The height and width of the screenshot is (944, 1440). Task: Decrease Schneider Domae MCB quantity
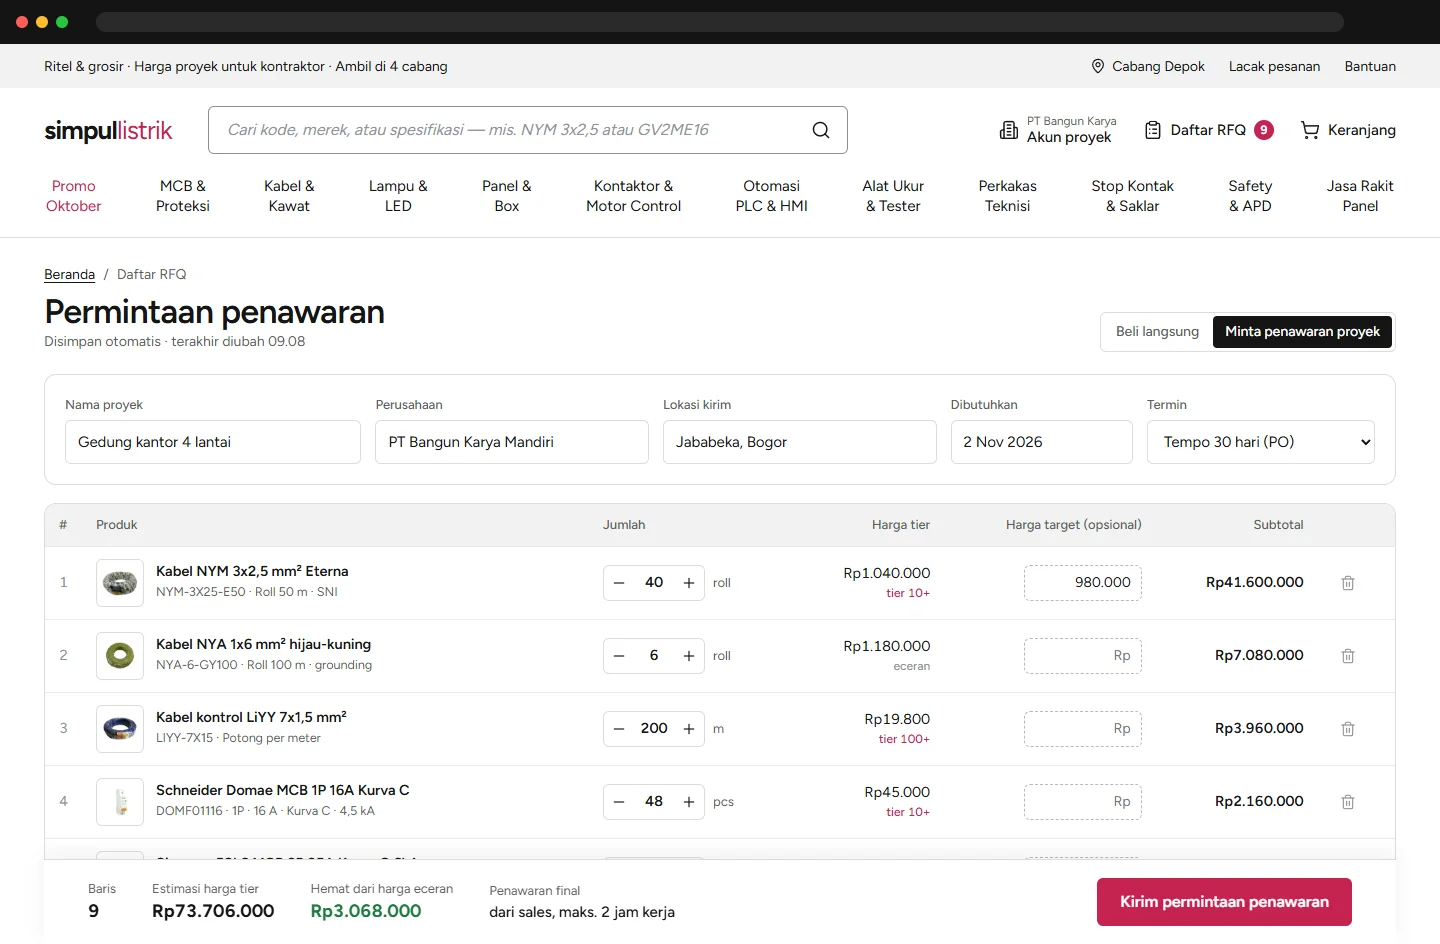619,802
